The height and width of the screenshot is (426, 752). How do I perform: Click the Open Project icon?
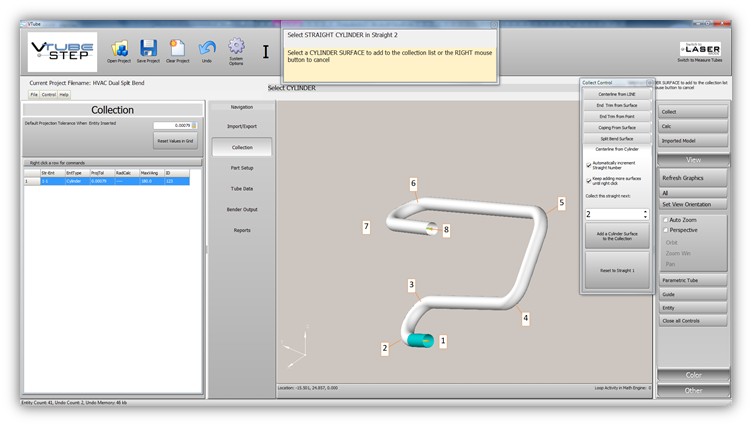point(119,48)
